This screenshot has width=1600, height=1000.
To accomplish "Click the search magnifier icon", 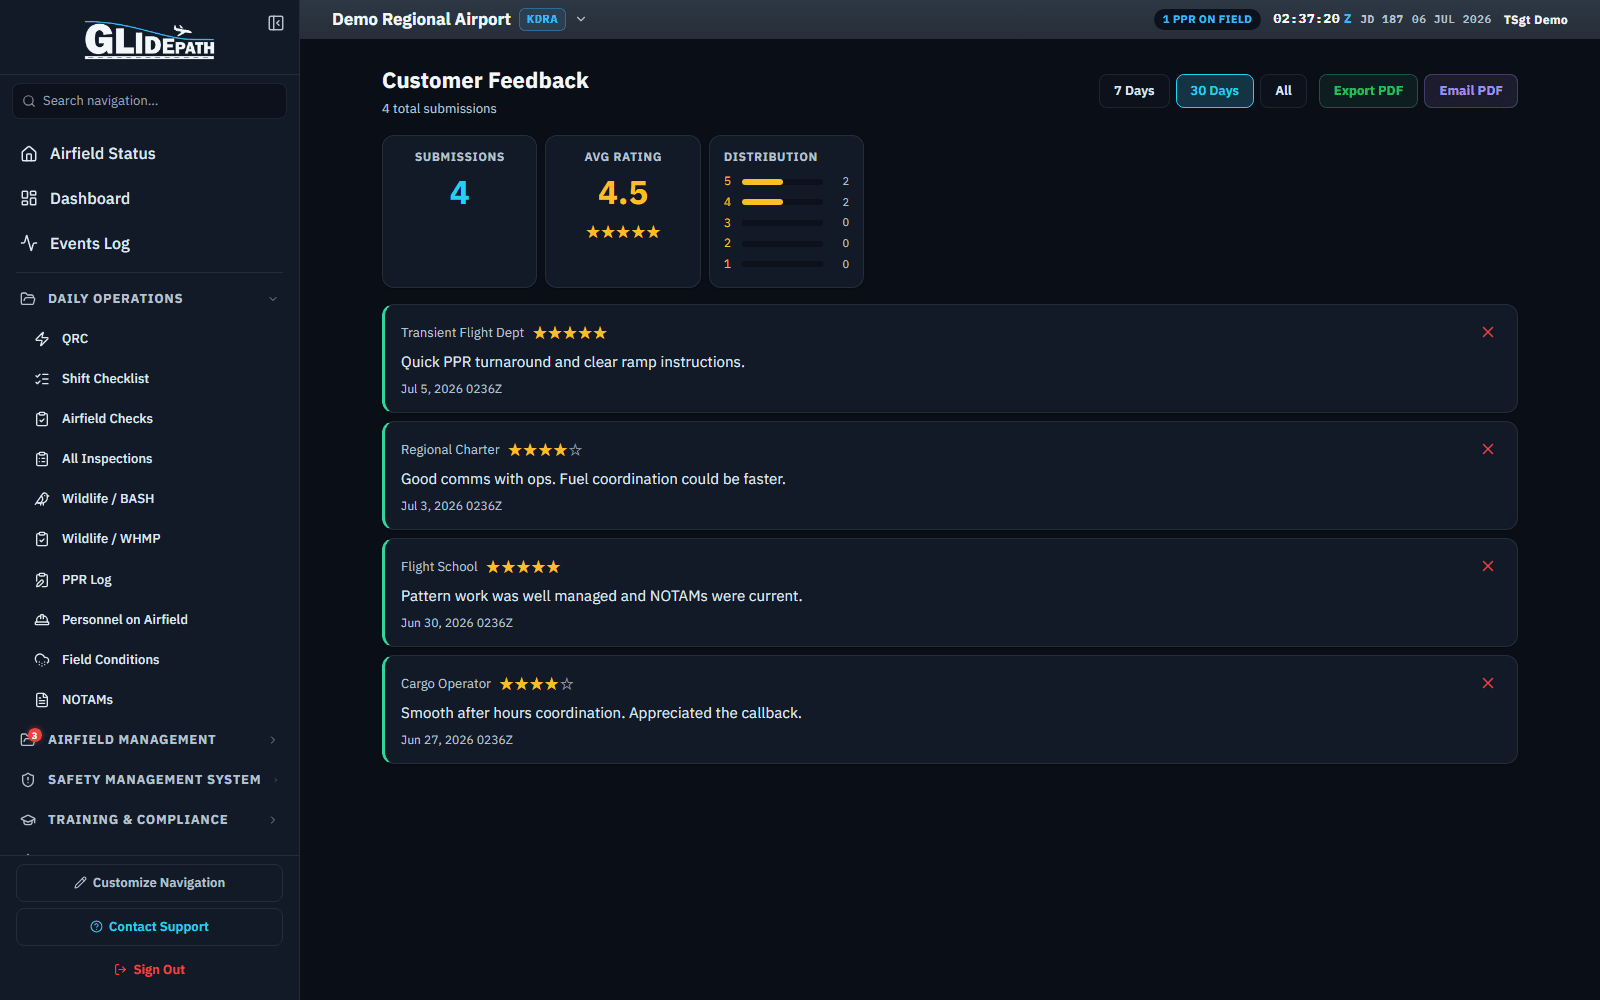I will (29, 101).
